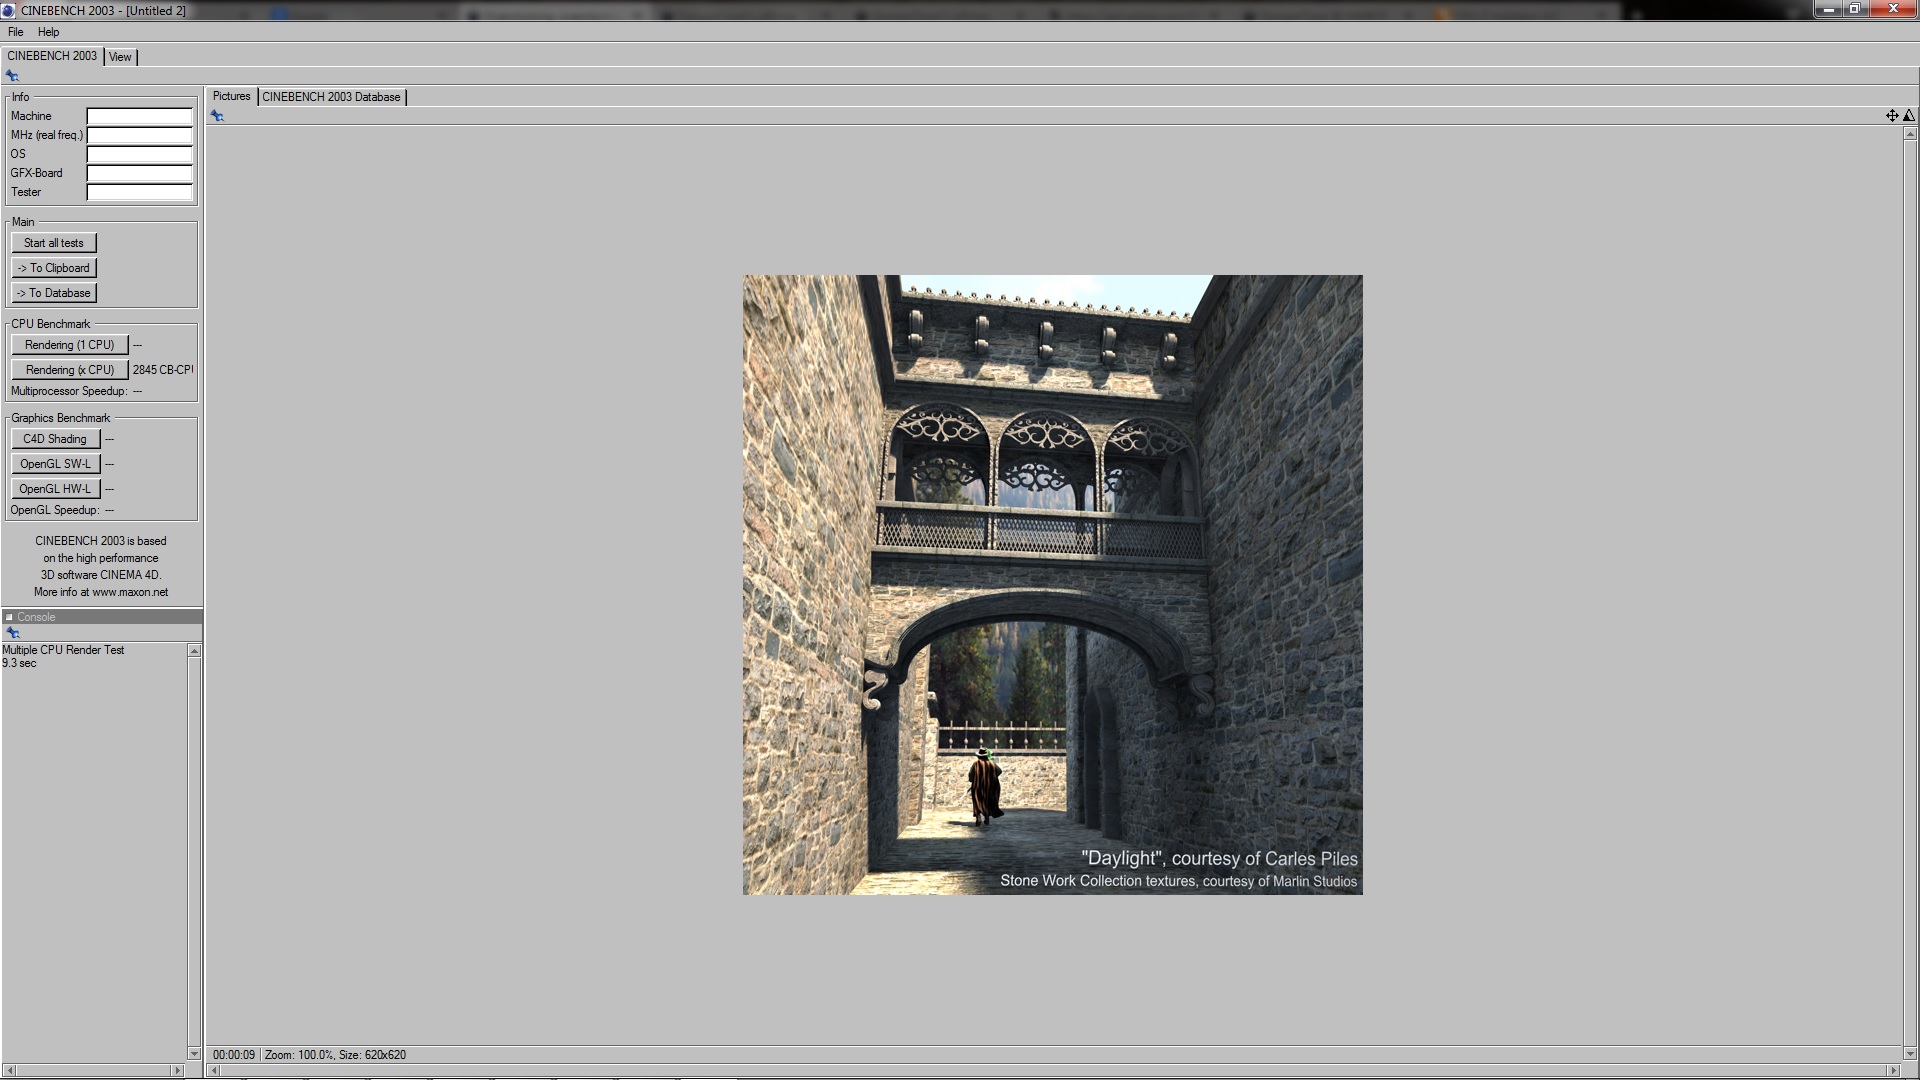Open the CINEBENCH 2003 Database tab
The height and width of the screenshot is (1080, 1920).
point(331,97)
